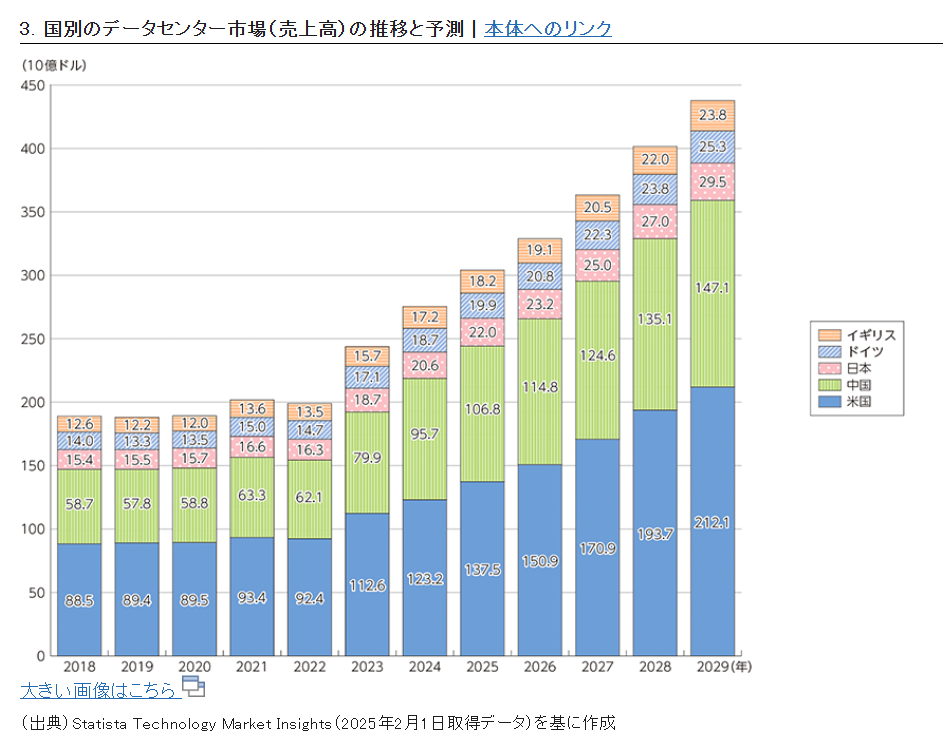Click the 2018 US bar segment labeled 88.5
The width and height of the screenshot is (943, 744).
[79, 599]
